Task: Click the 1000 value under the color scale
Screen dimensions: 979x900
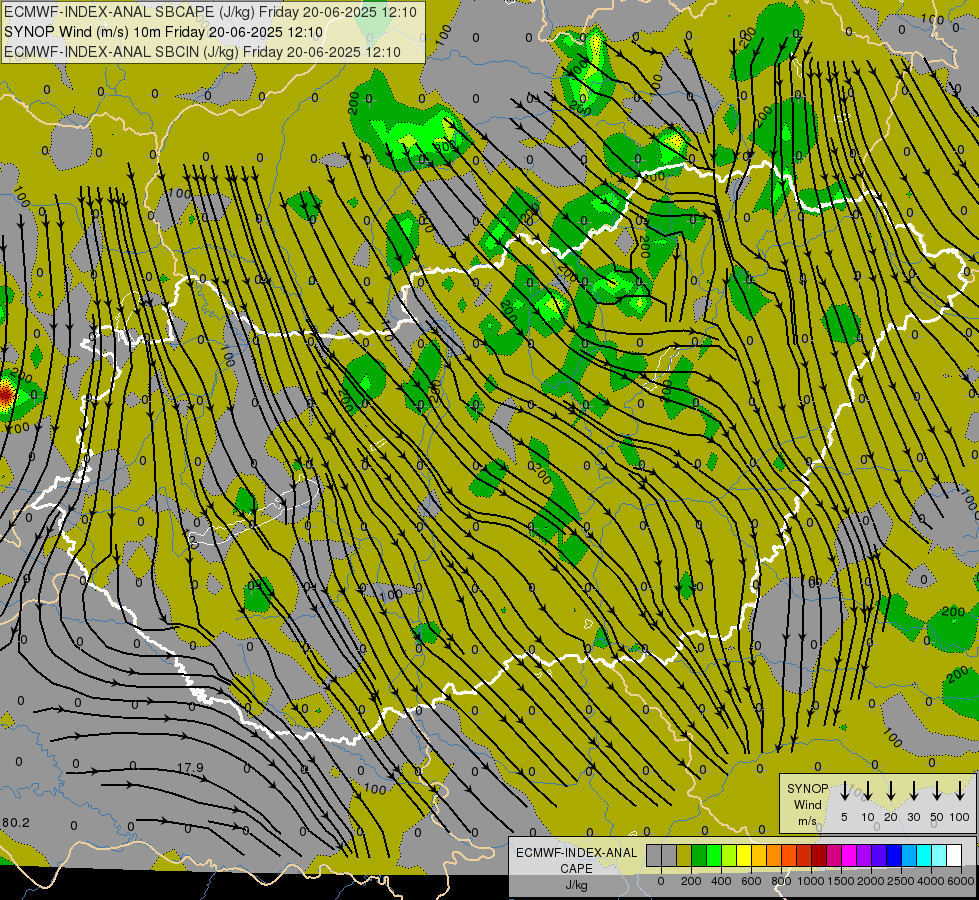Action: coord(811,881)
